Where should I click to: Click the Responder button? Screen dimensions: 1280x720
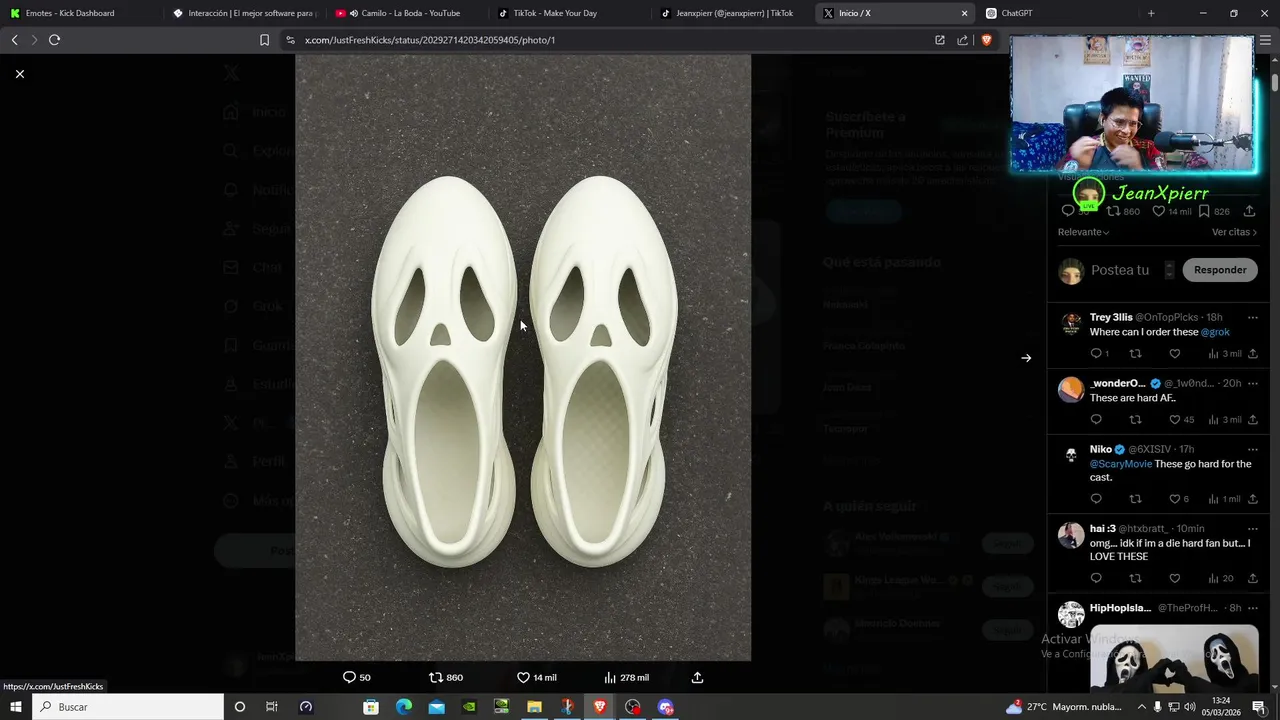(1220, 270)
